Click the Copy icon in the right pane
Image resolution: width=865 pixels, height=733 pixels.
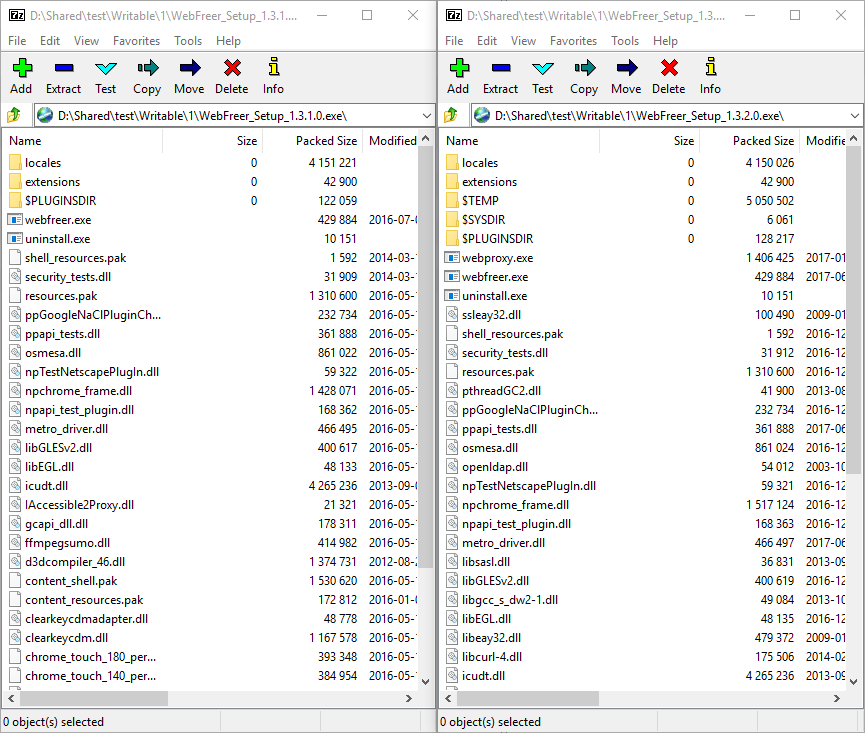coord(584,75)
